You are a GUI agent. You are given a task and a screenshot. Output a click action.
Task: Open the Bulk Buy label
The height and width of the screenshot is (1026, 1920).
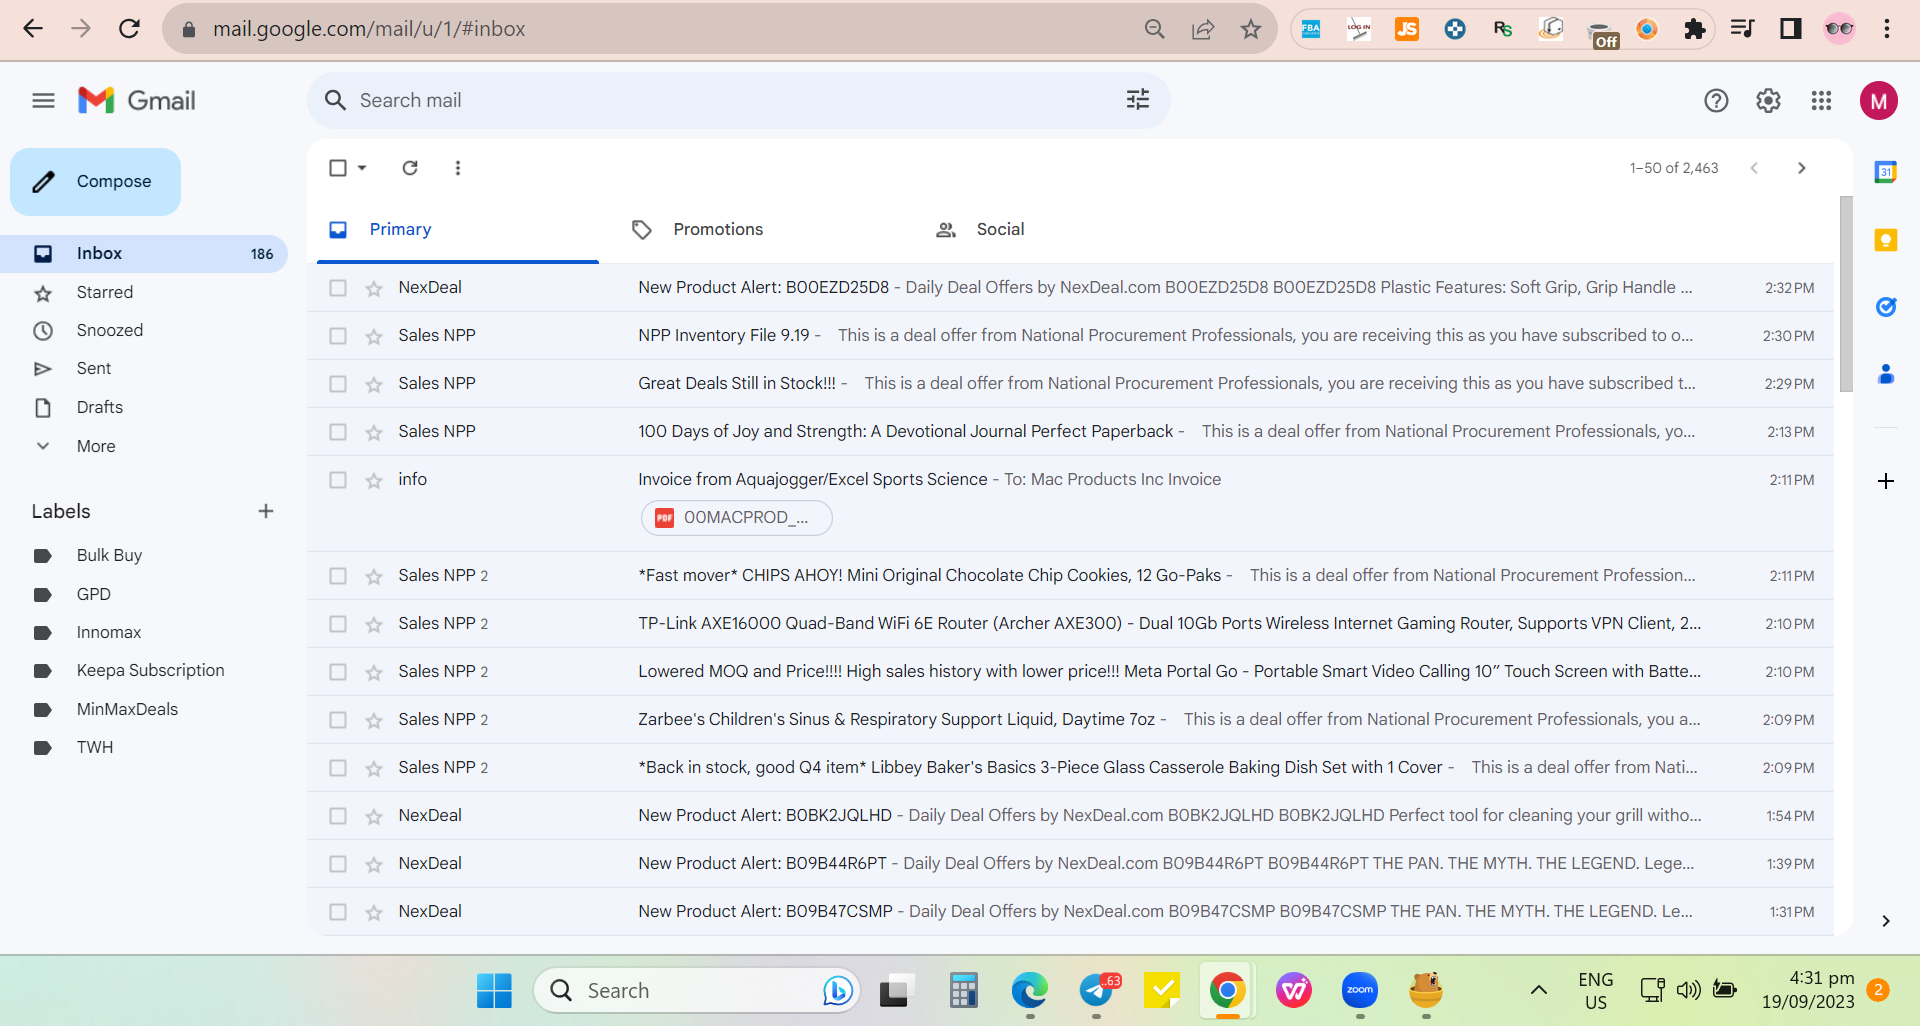click(144, 555)
